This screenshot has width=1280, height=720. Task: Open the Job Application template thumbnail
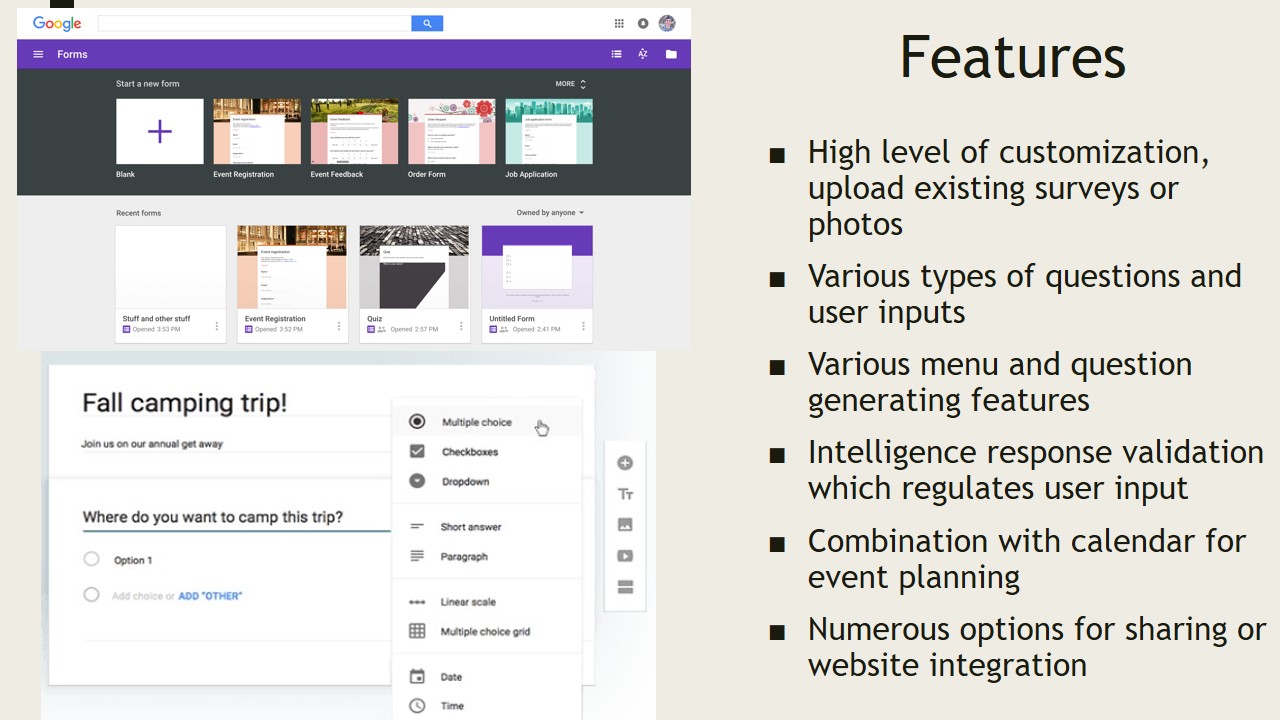[549, 131]
